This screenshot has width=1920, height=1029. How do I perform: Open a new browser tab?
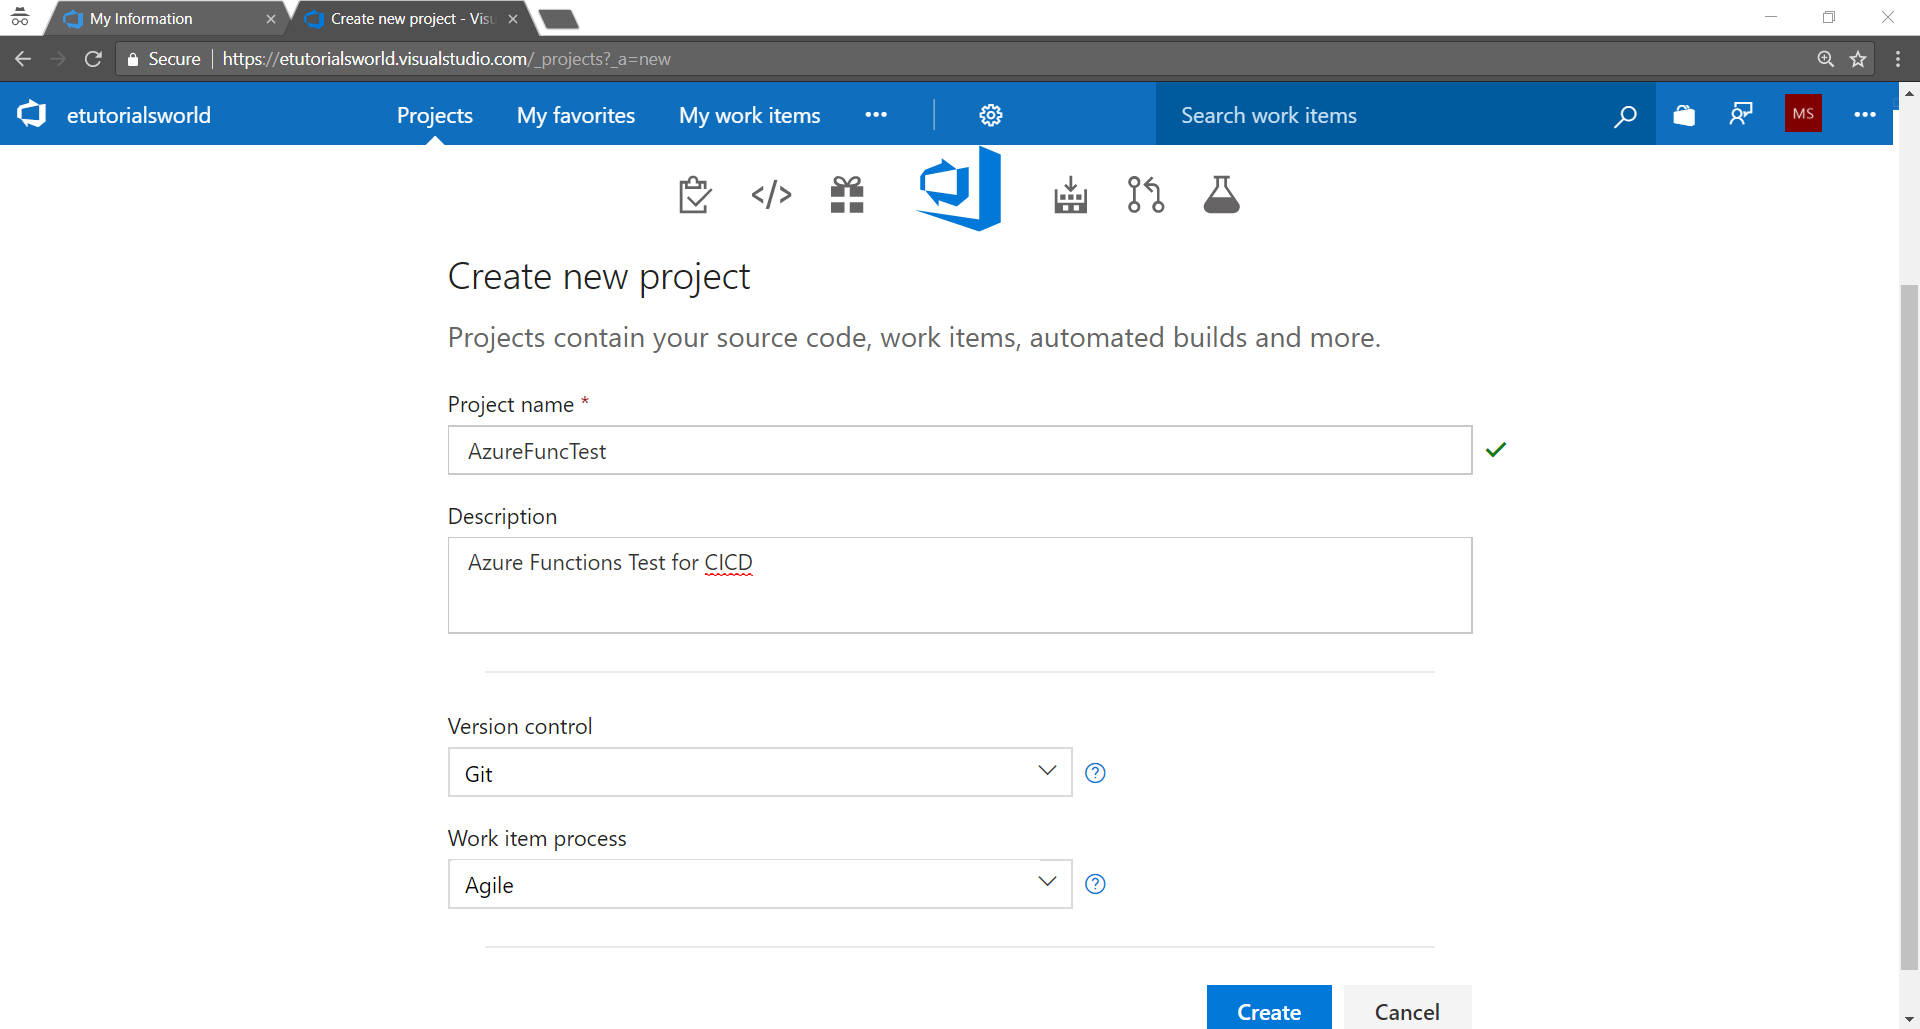click(x=558, y=19)
